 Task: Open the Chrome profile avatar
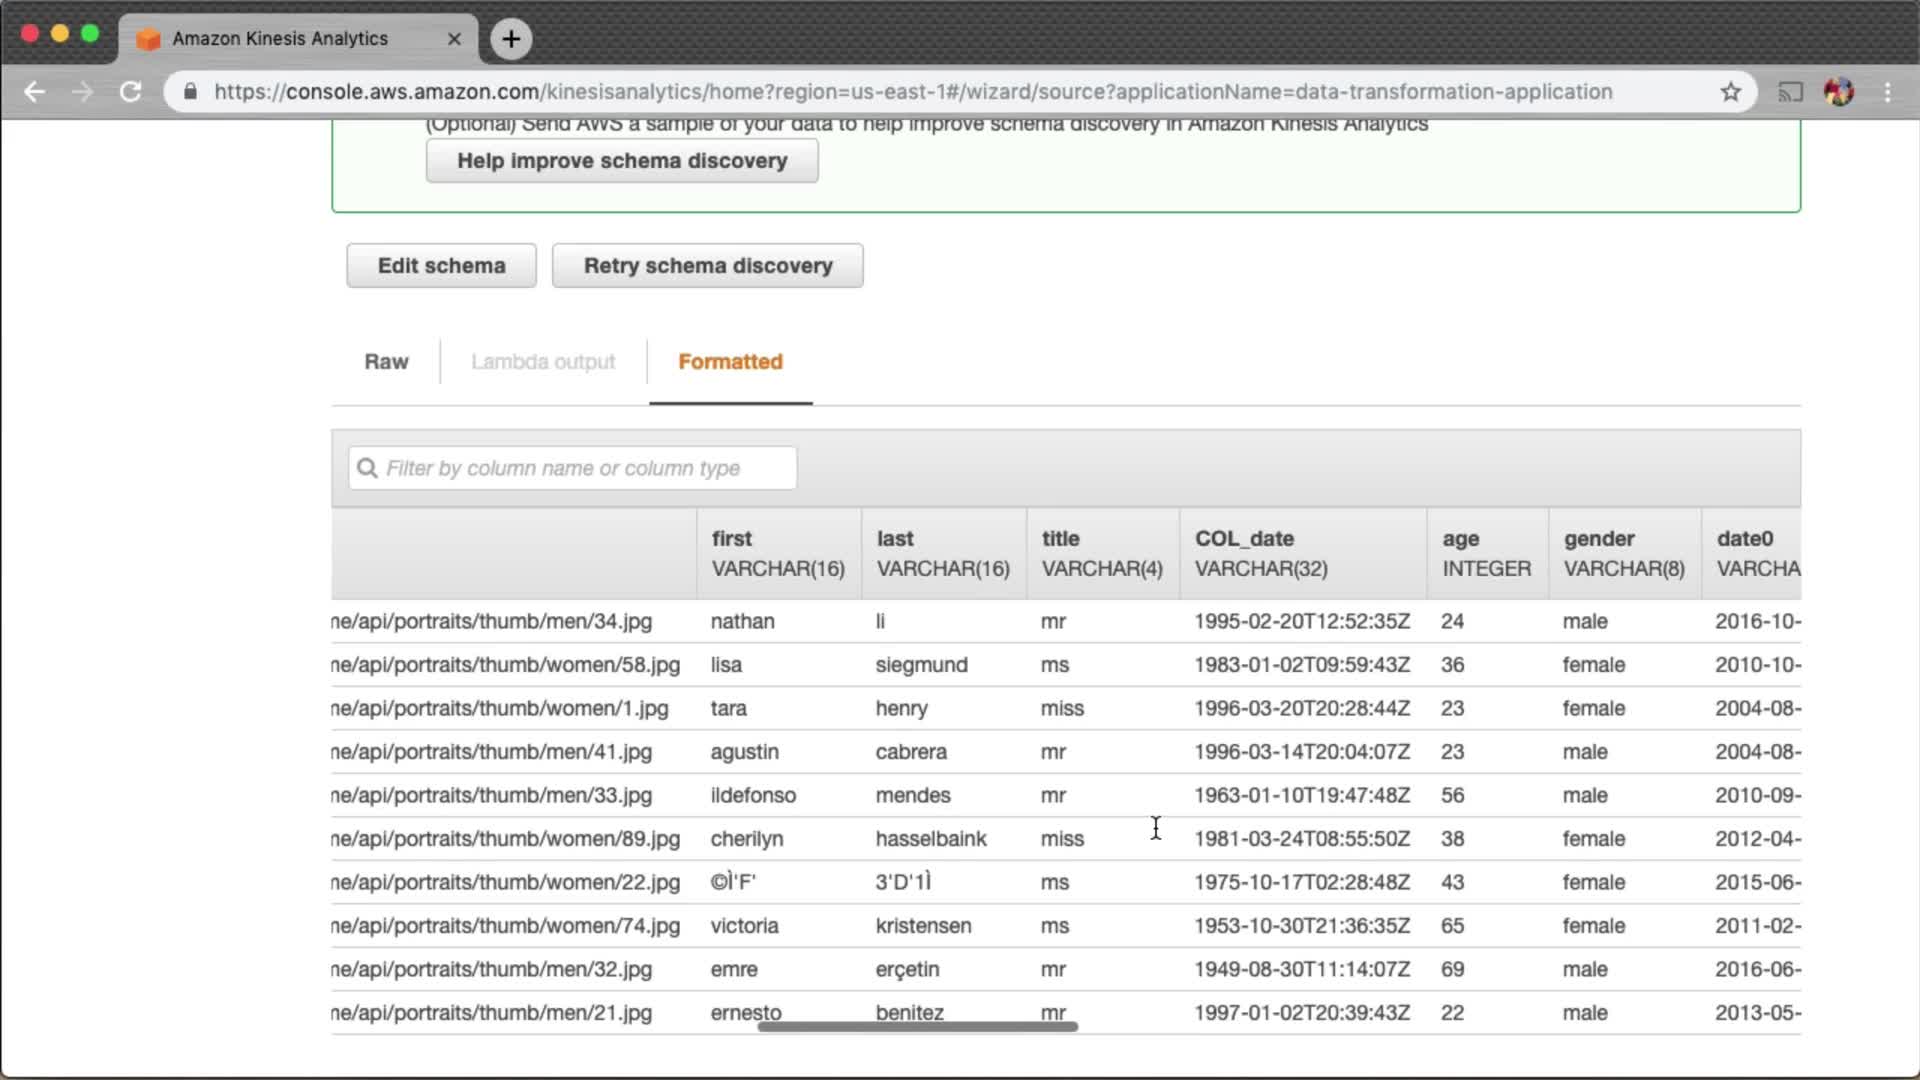click(1838, 92)
